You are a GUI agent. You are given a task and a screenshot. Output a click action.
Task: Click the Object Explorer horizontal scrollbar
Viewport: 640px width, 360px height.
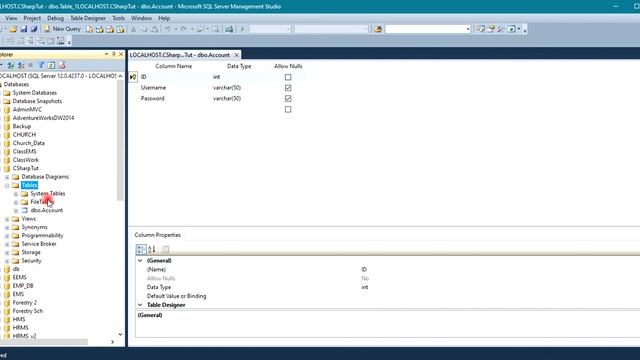coord(44,342)
